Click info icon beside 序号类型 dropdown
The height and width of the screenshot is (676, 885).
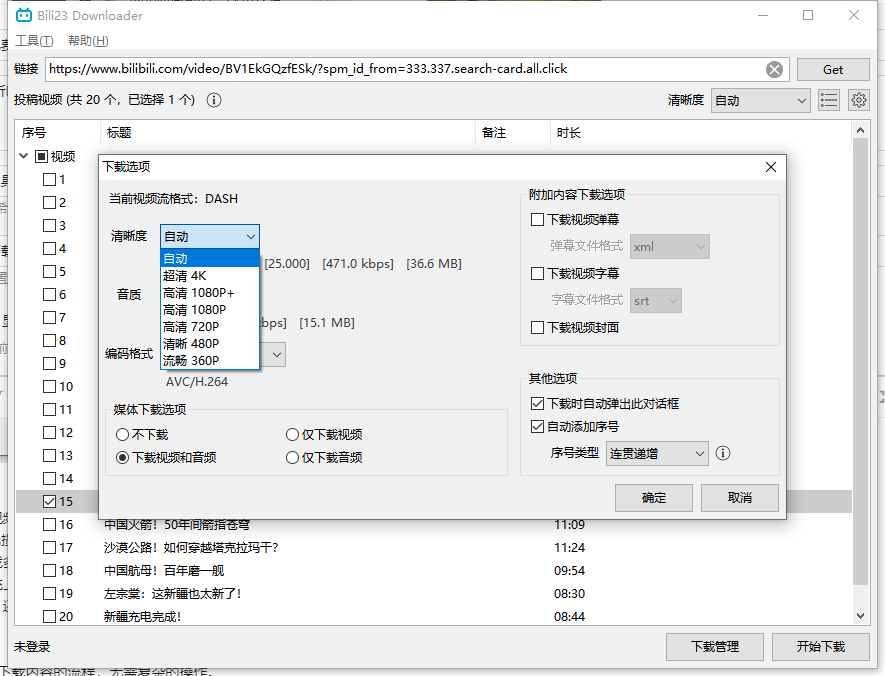coord(723,453)
